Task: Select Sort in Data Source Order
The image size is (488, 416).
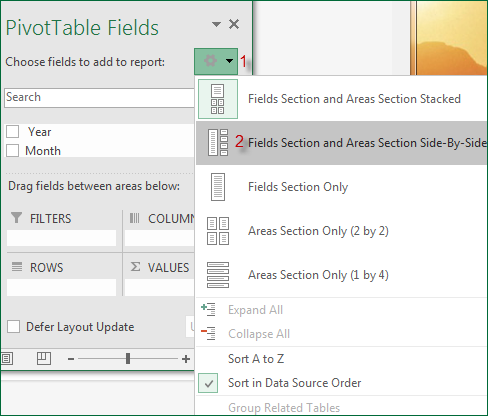Action: pyautogui.click(x=341, y=383)
